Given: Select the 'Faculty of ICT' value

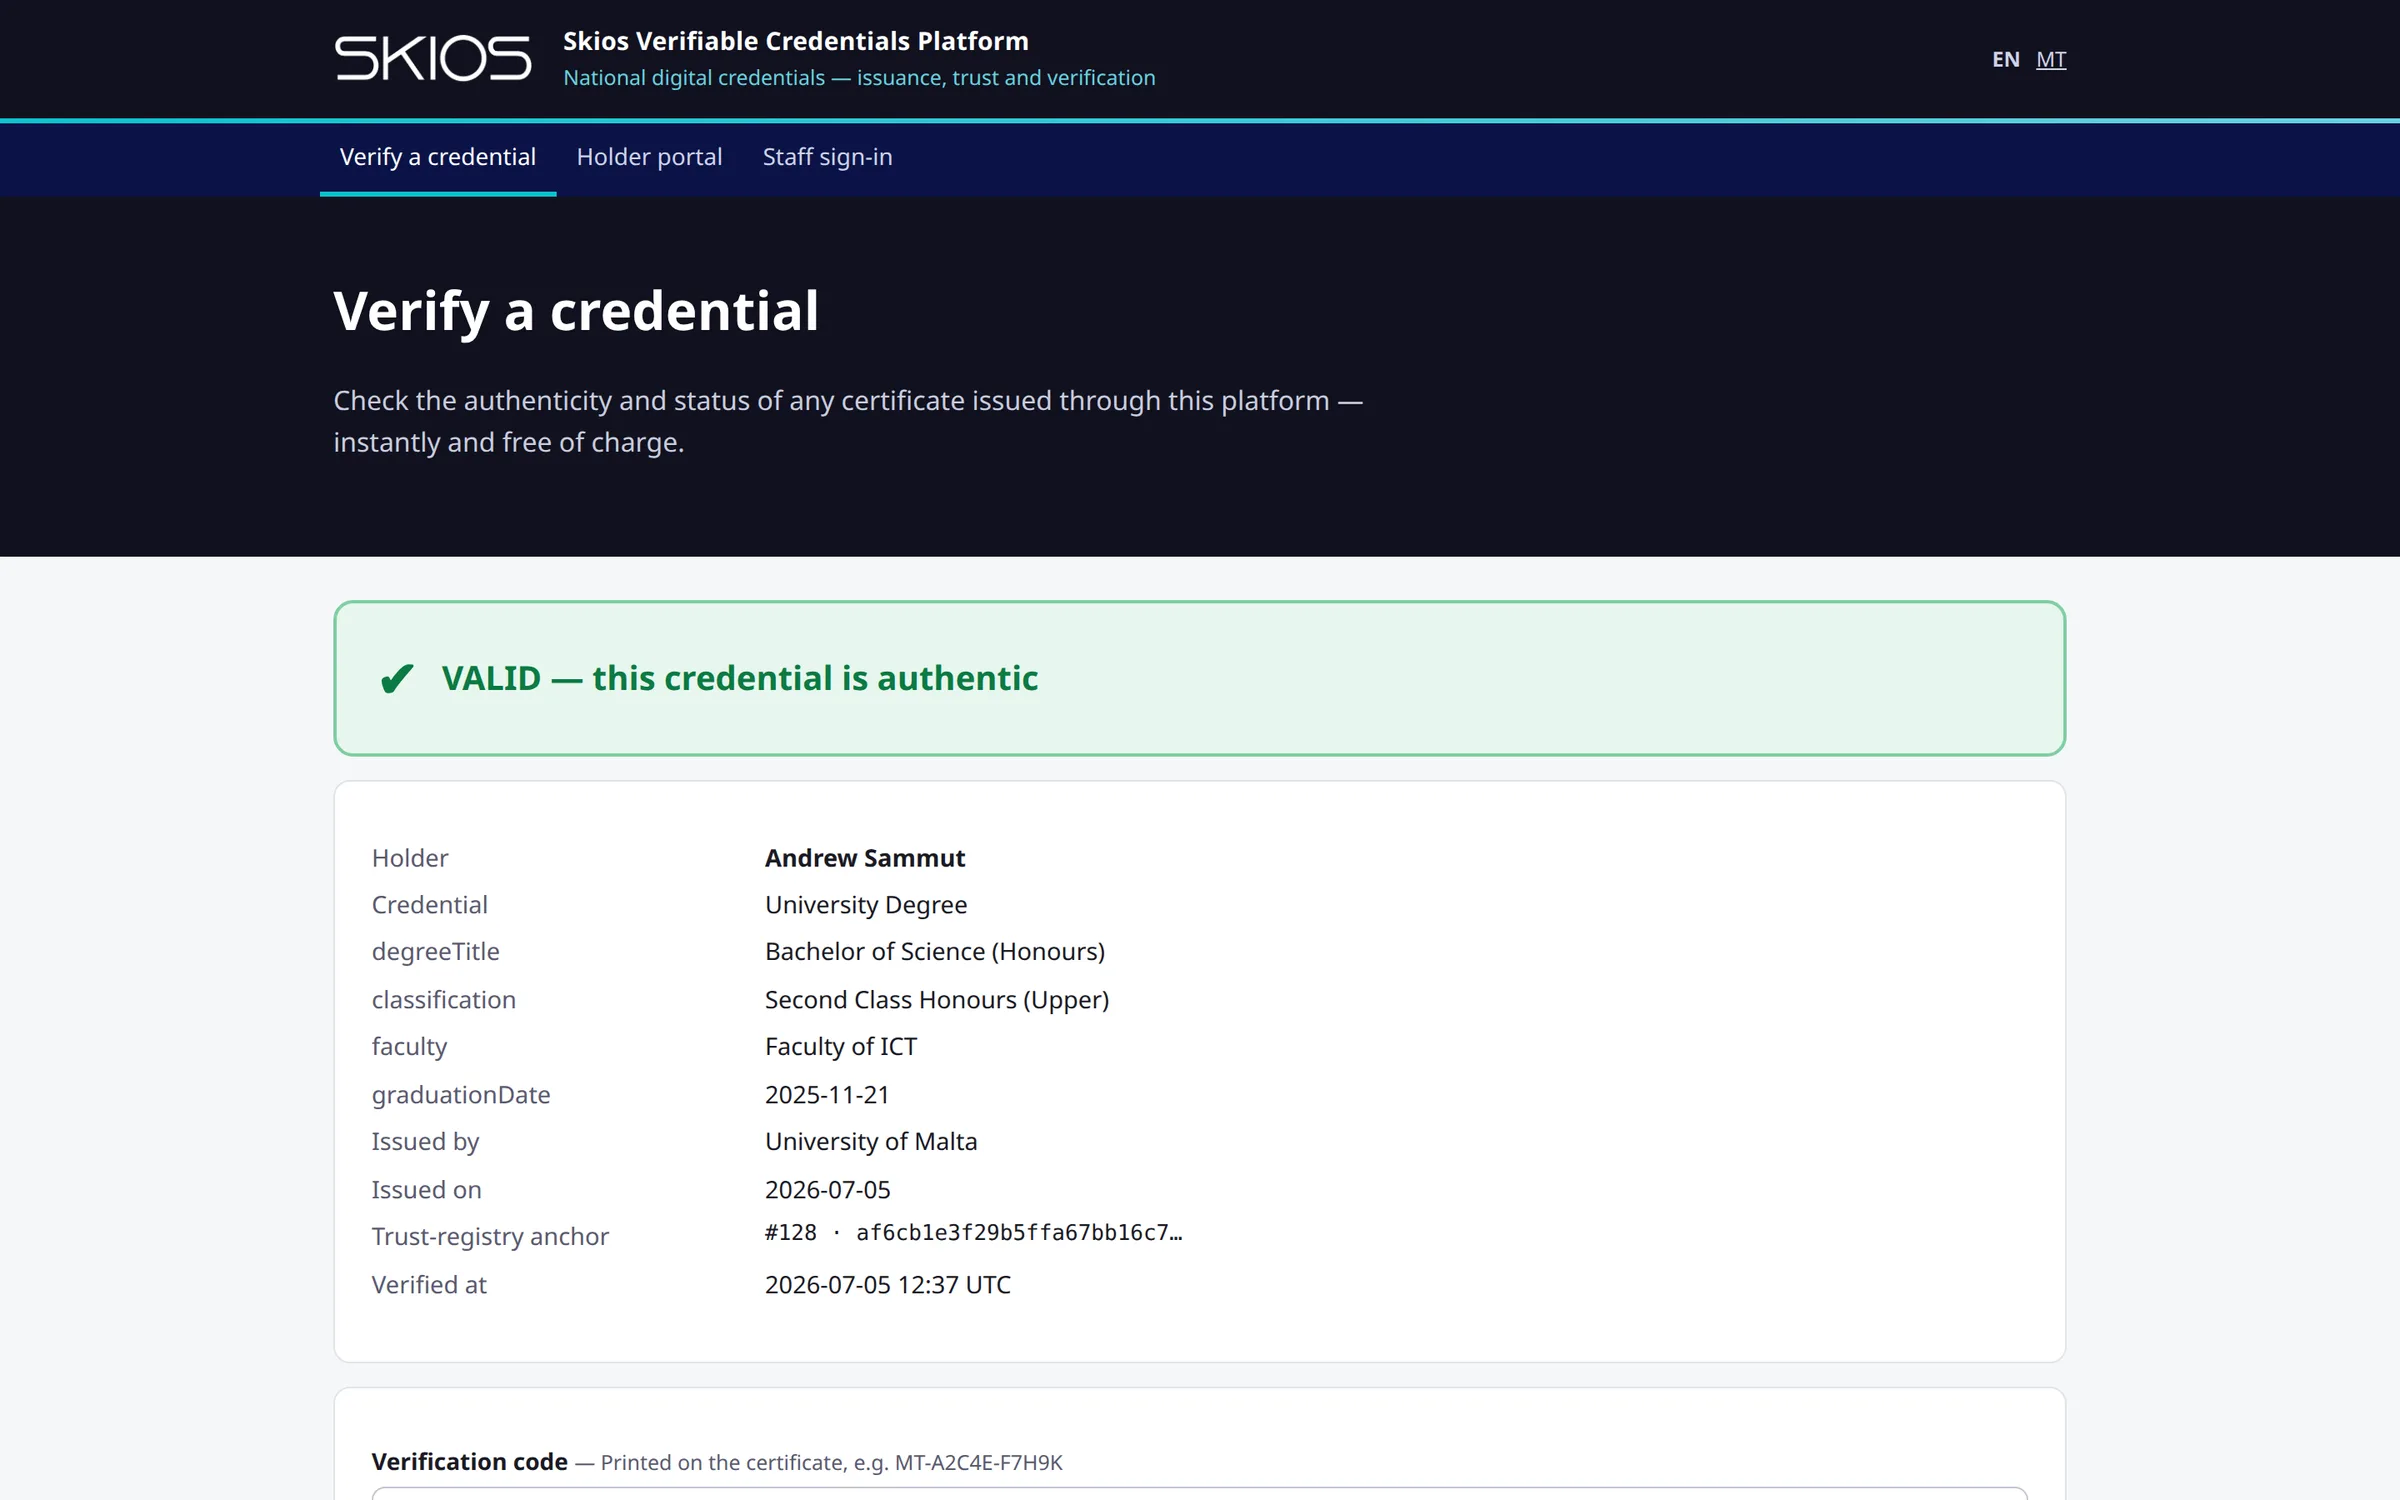Looking at the screenshot, I should (841, 1047).
